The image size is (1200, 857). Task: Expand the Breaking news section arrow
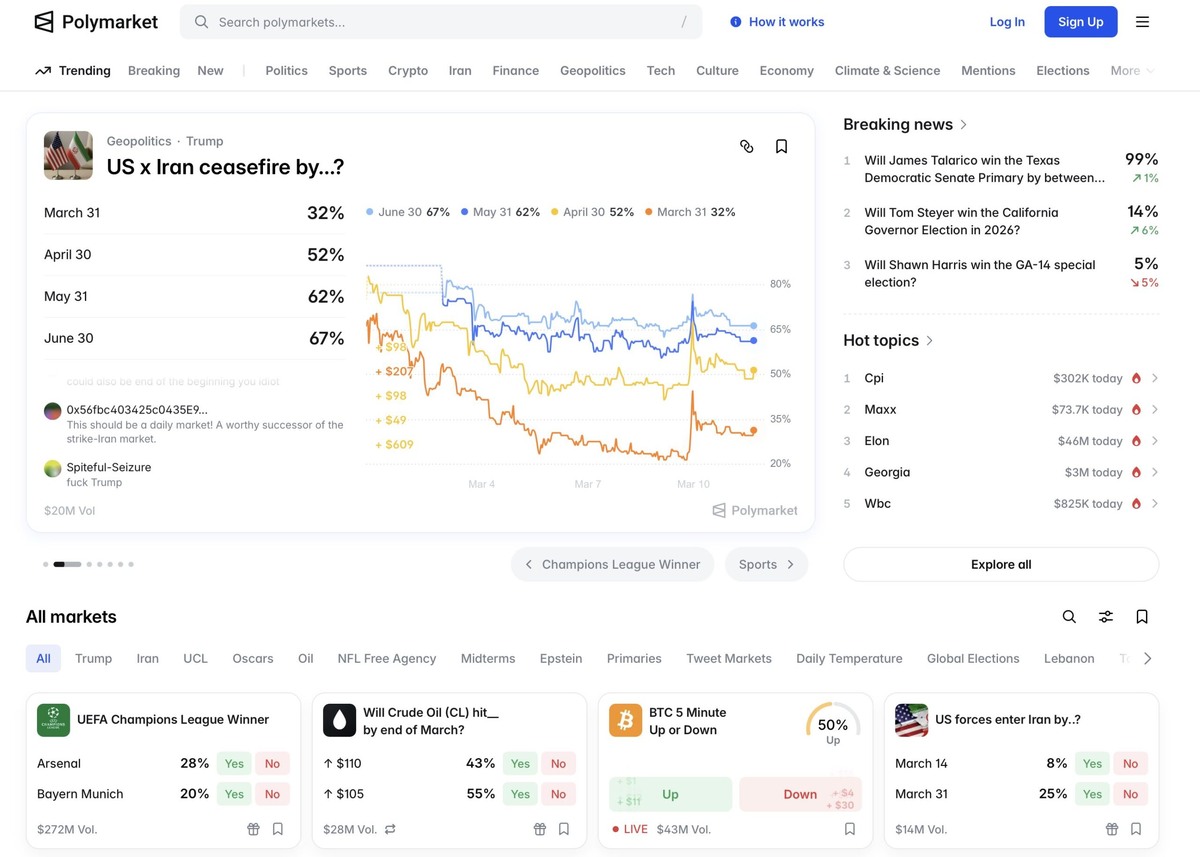click(x=963, y=125)
